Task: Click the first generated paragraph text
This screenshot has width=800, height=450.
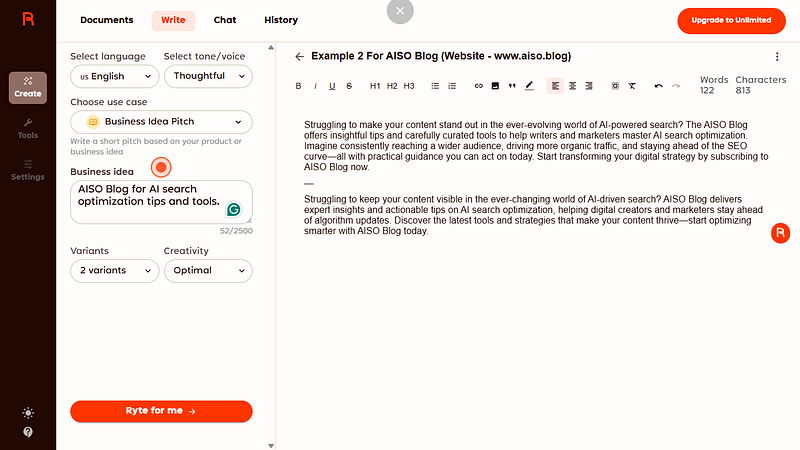Action: (x=536, y=146)
